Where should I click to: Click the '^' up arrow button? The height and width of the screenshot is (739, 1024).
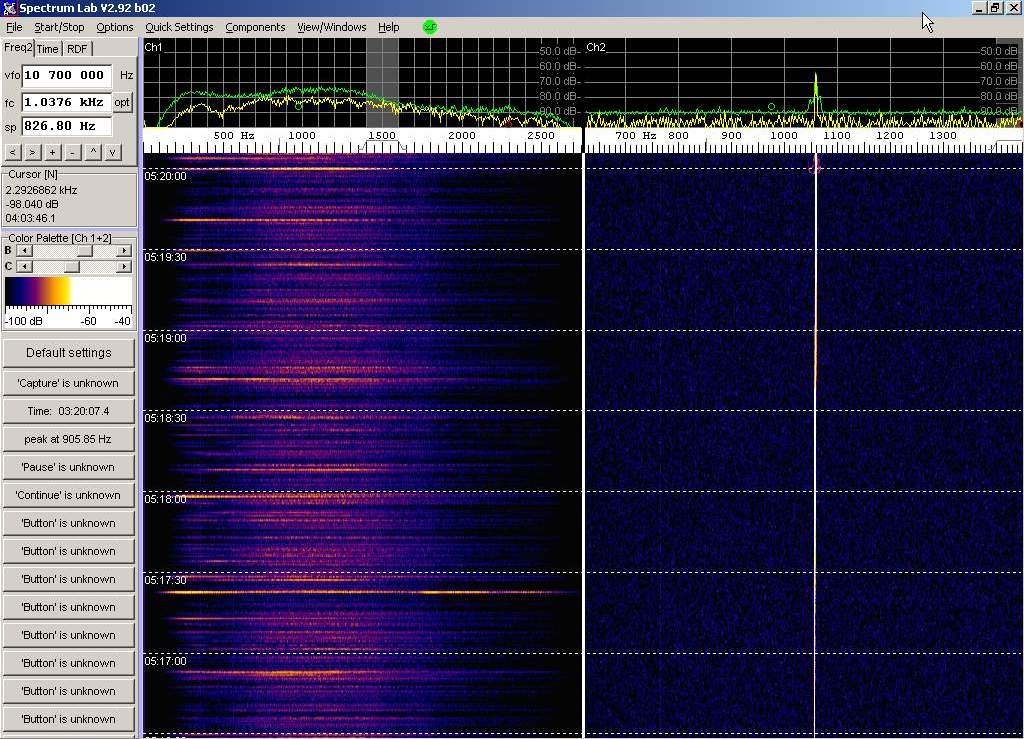(93, 152)
